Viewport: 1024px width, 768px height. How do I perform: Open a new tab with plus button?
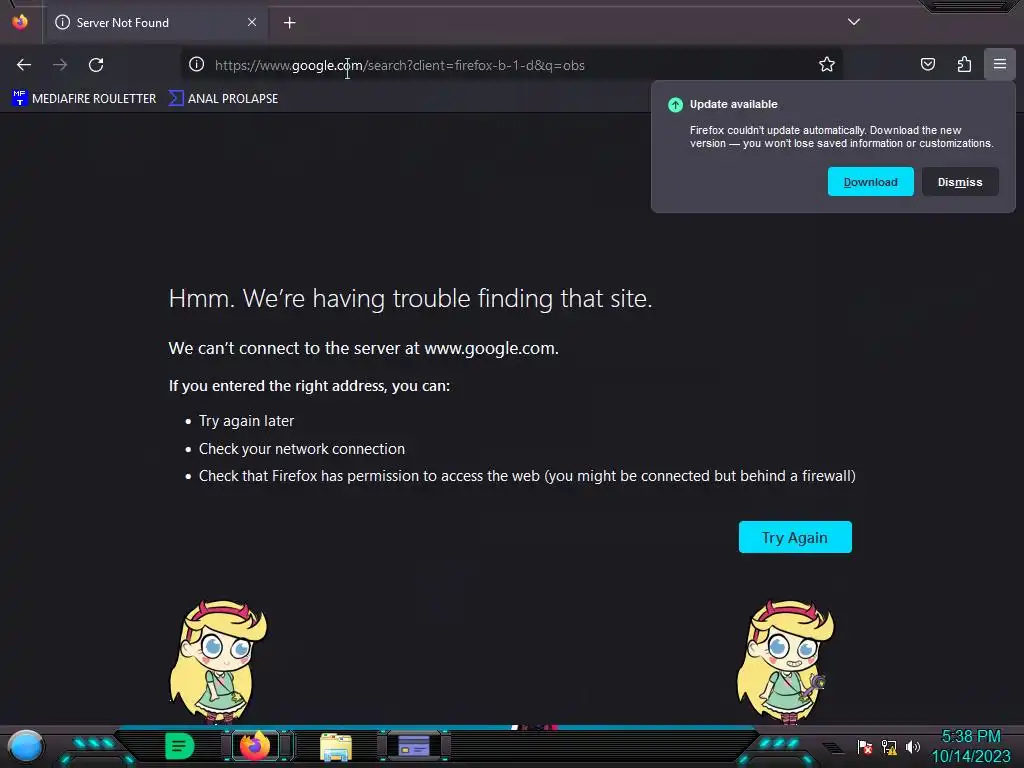click(x=289, y=23)
